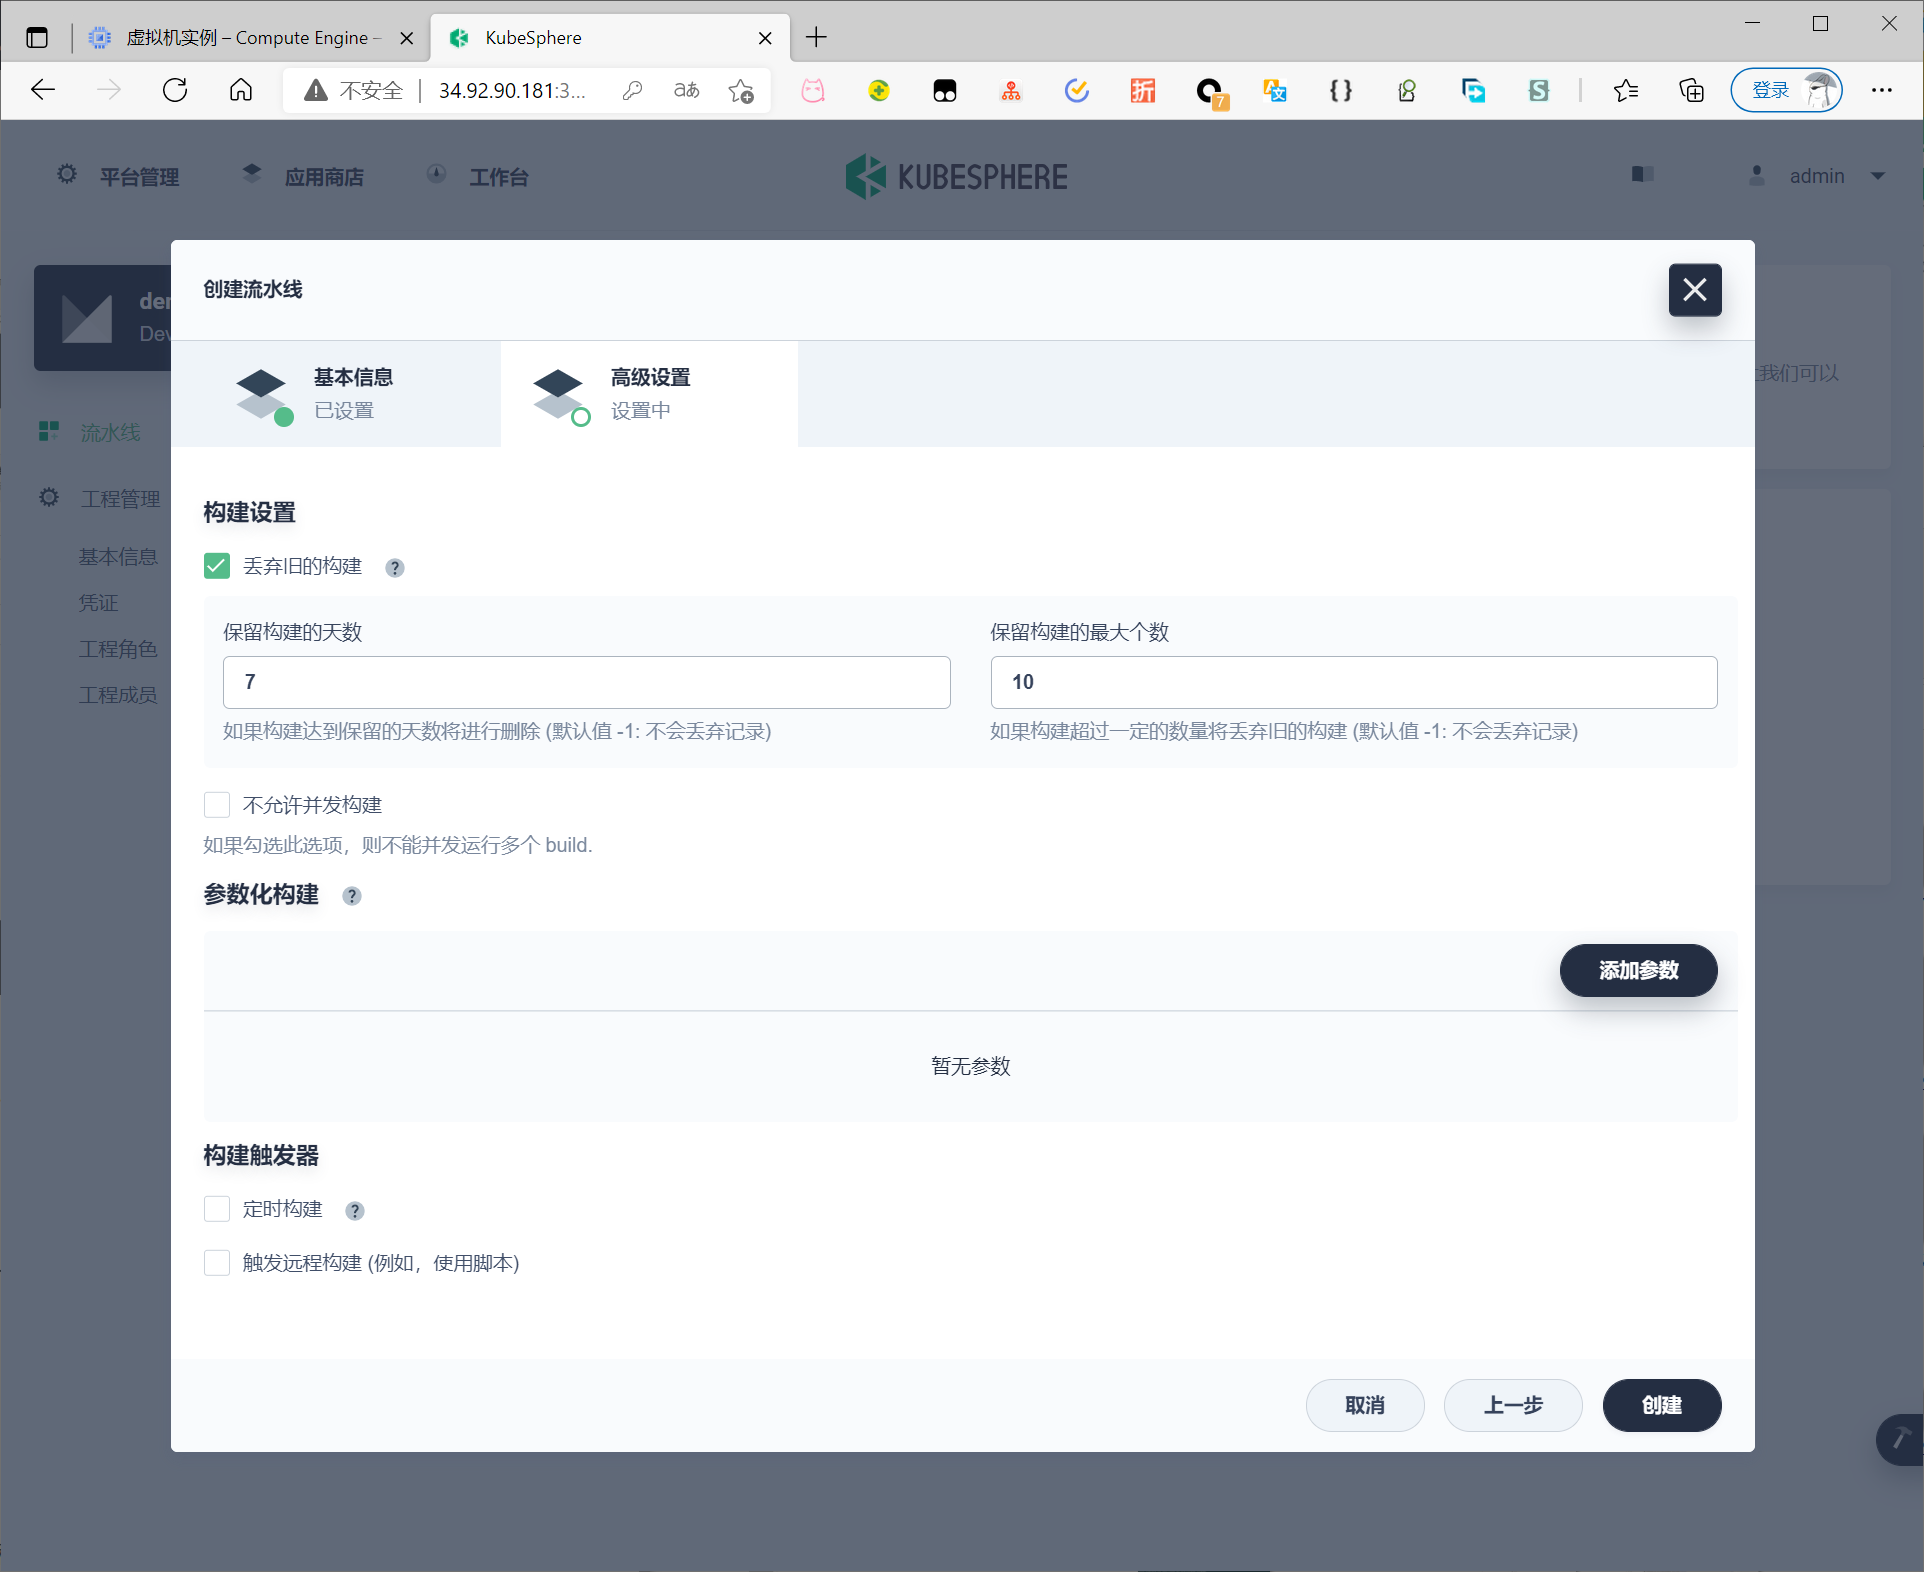Screen dimensions: 1924x1572
Task: Click help icon next to 定时构建
Action: tap(355, 1211)
